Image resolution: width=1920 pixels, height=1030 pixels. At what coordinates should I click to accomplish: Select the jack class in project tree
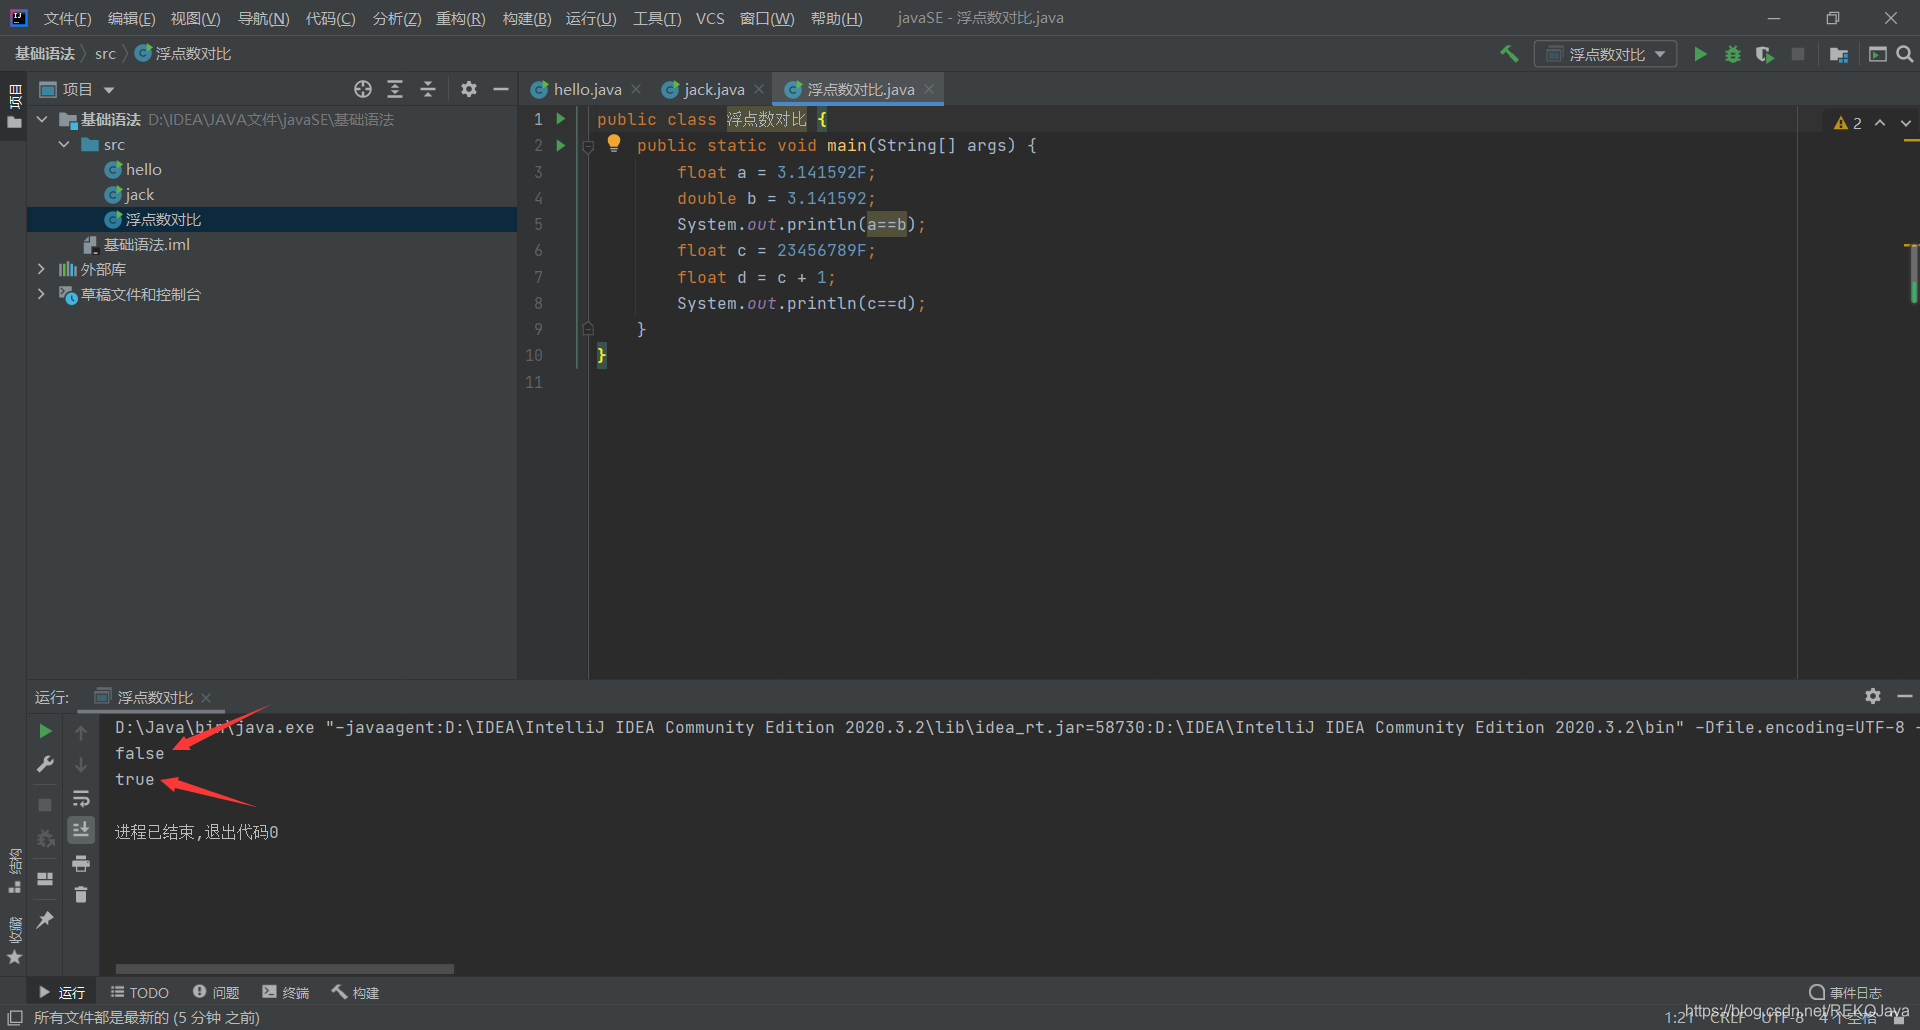tap(130, 194)
